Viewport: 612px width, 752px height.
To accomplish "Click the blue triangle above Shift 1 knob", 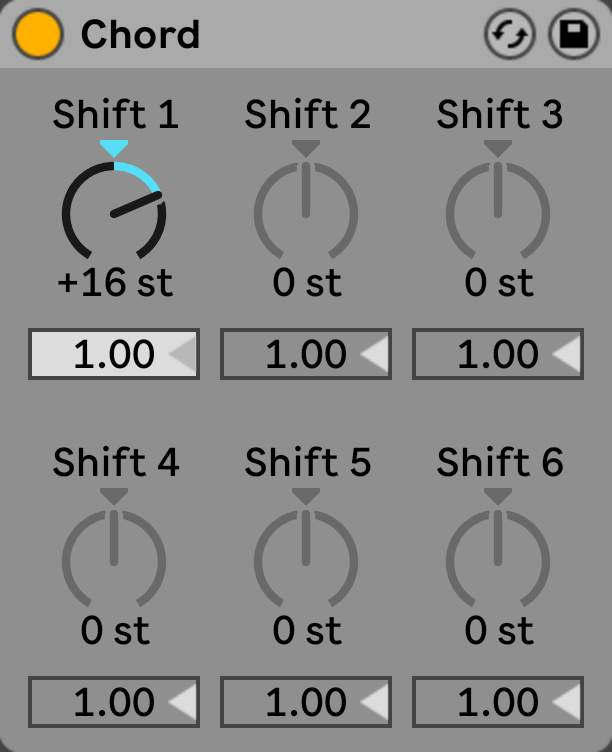I will coord(114,149).
